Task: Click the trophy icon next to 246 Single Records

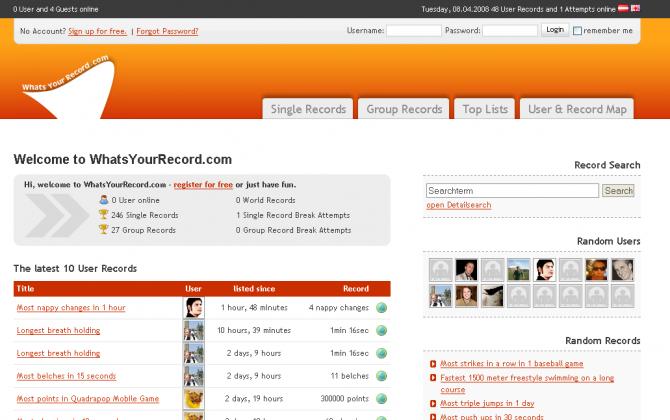Action: pyautogui.click(x=103, y=214)
